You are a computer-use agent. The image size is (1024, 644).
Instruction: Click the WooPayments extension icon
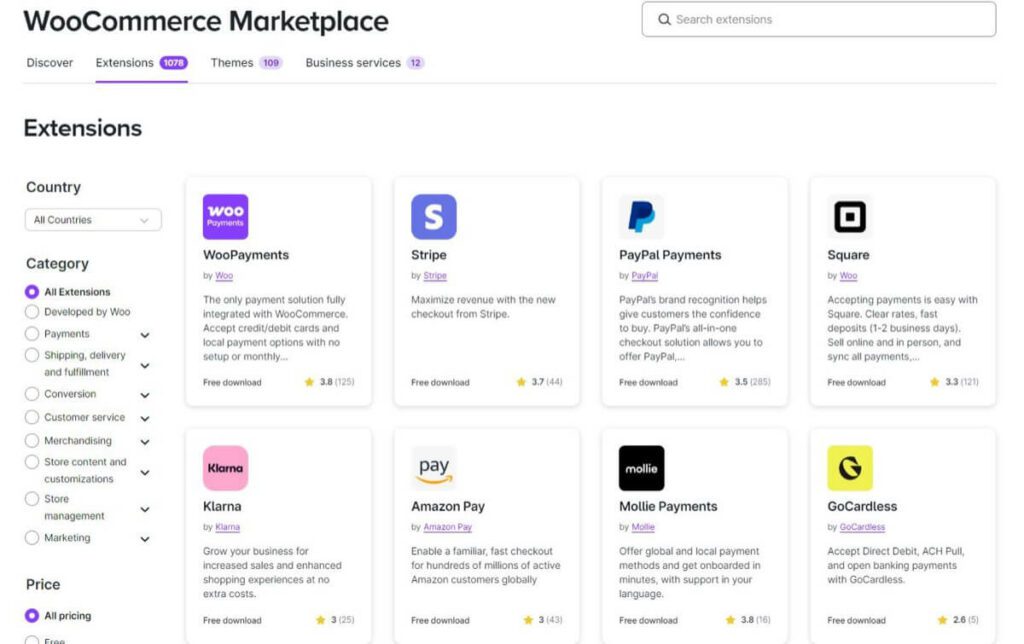coord(226,216)
